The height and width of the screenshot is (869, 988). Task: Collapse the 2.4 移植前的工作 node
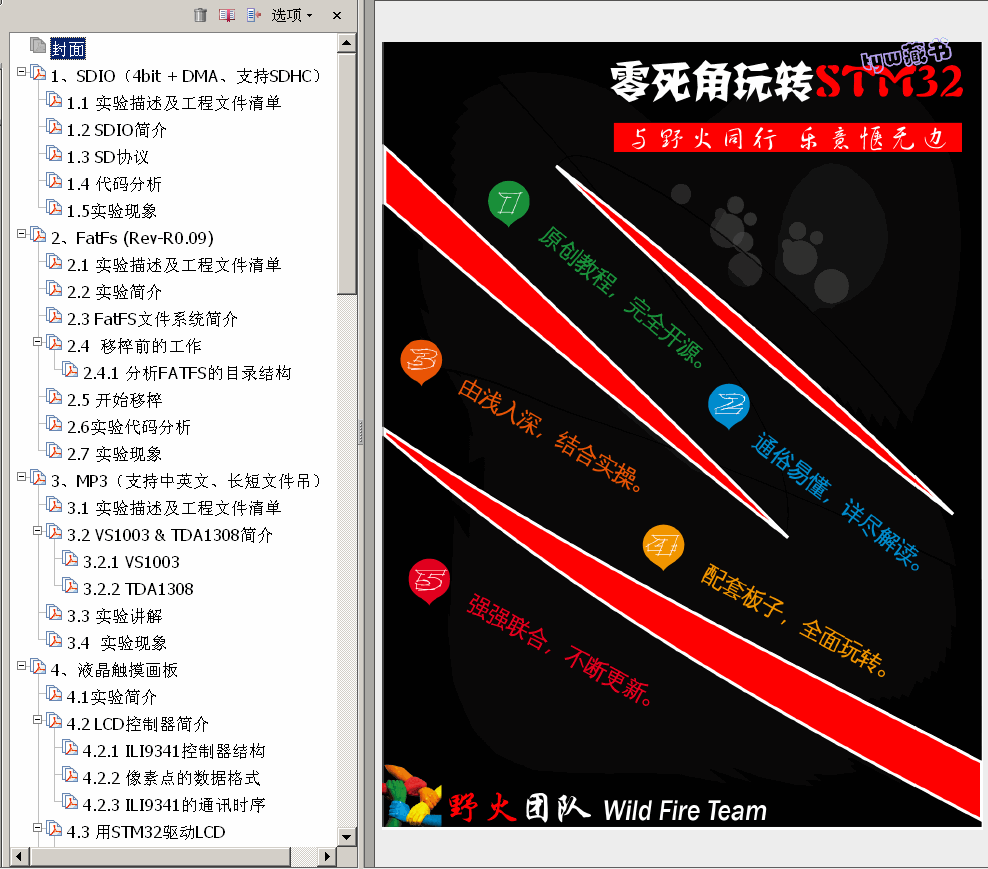point(37,342)
